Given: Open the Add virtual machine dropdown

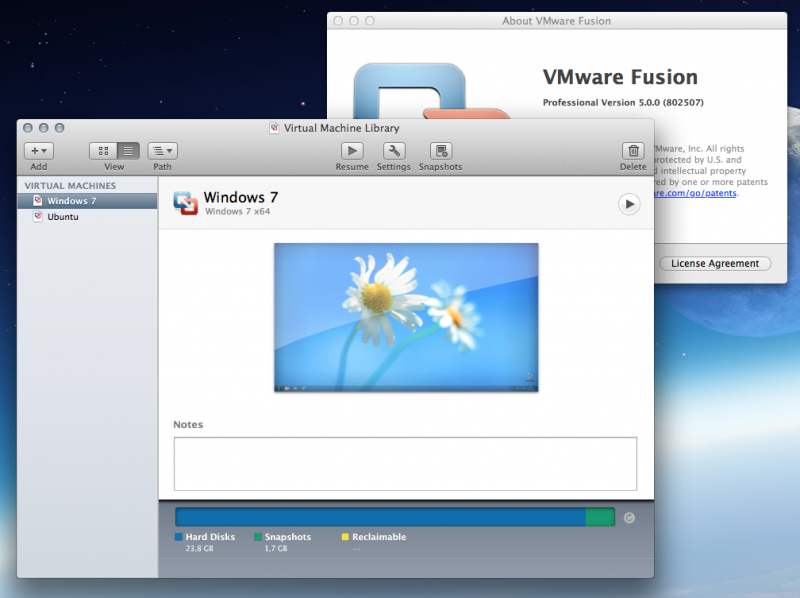Looking at the screenshot, I should (39, 151).
